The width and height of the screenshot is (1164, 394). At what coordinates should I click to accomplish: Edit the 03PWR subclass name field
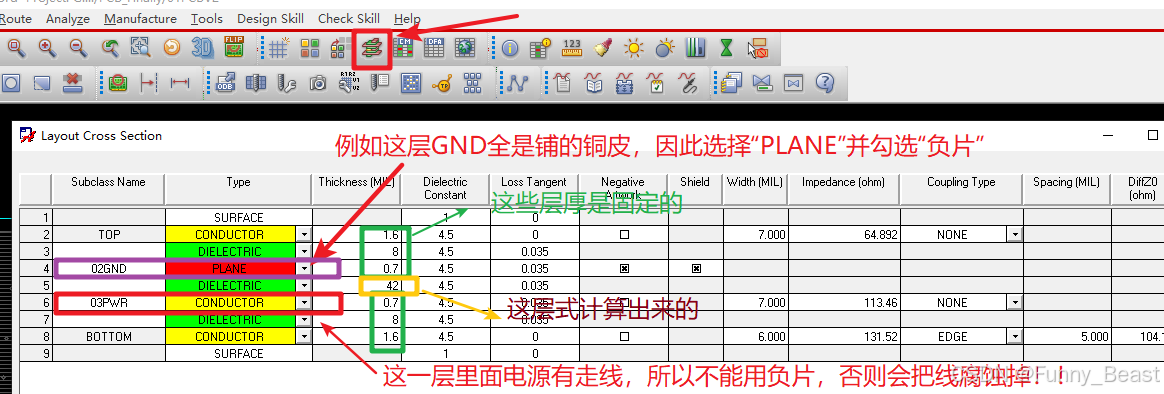[108, 303]
